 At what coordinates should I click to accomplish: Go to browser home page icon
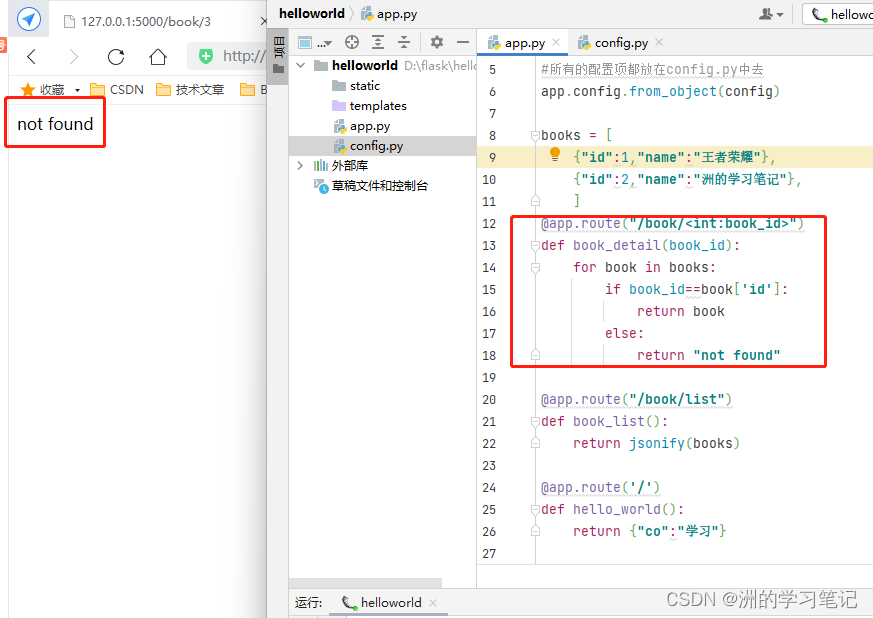pyautogui.click(x=158, y=56)
